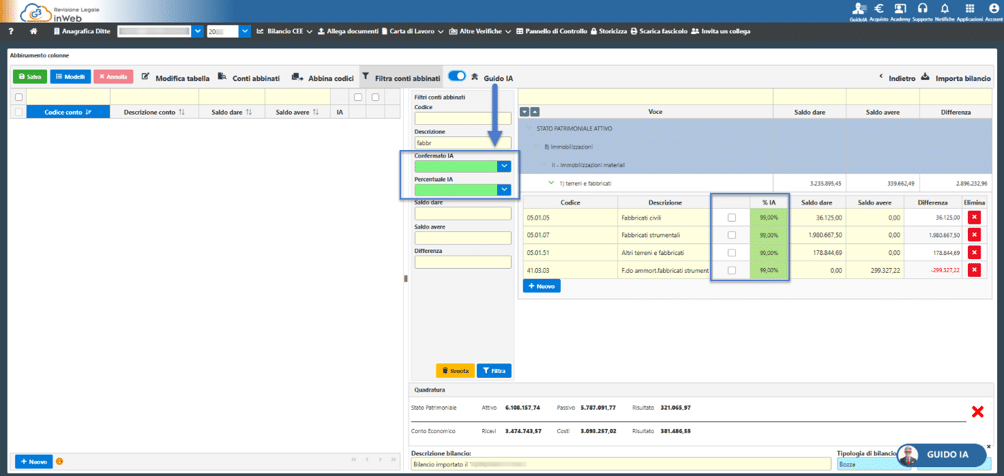Go to the home page icon
Viewport: 1004px width, 476px height.
(33, 31)
